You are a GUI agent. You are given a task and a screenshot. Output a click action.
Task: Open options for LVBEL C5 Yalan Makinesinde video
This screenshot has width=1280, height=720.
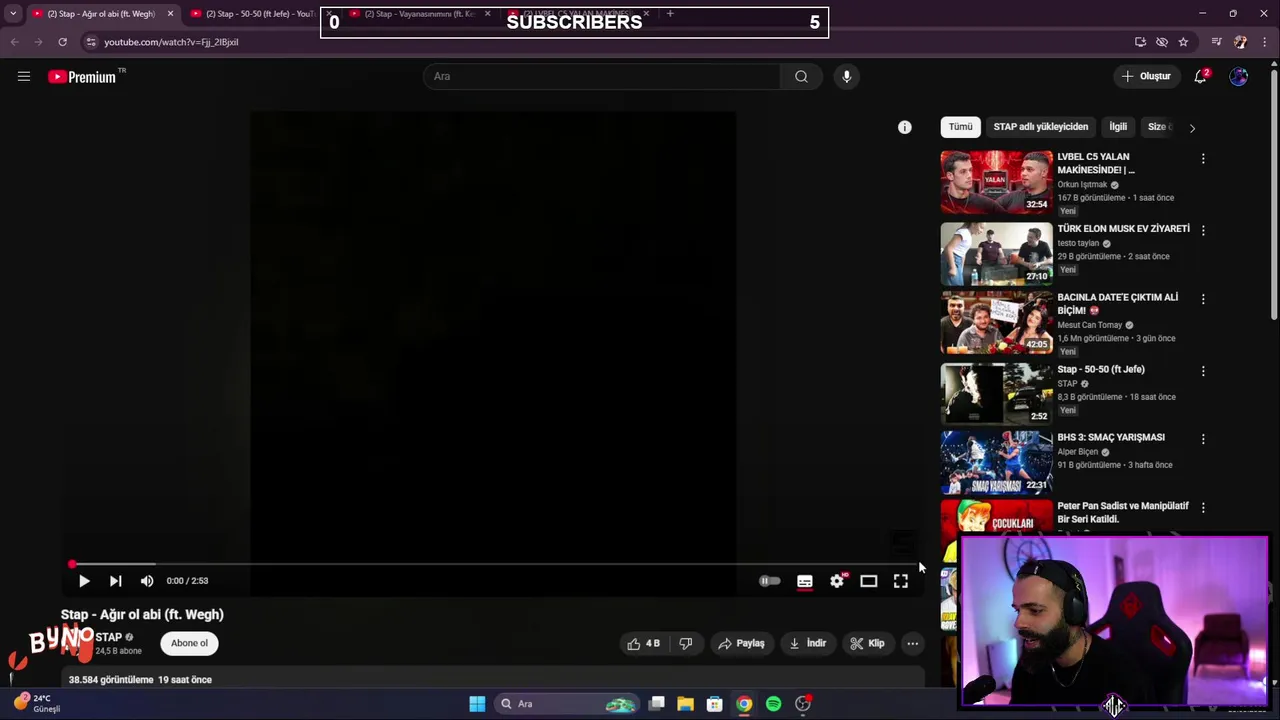(1203, 159)
